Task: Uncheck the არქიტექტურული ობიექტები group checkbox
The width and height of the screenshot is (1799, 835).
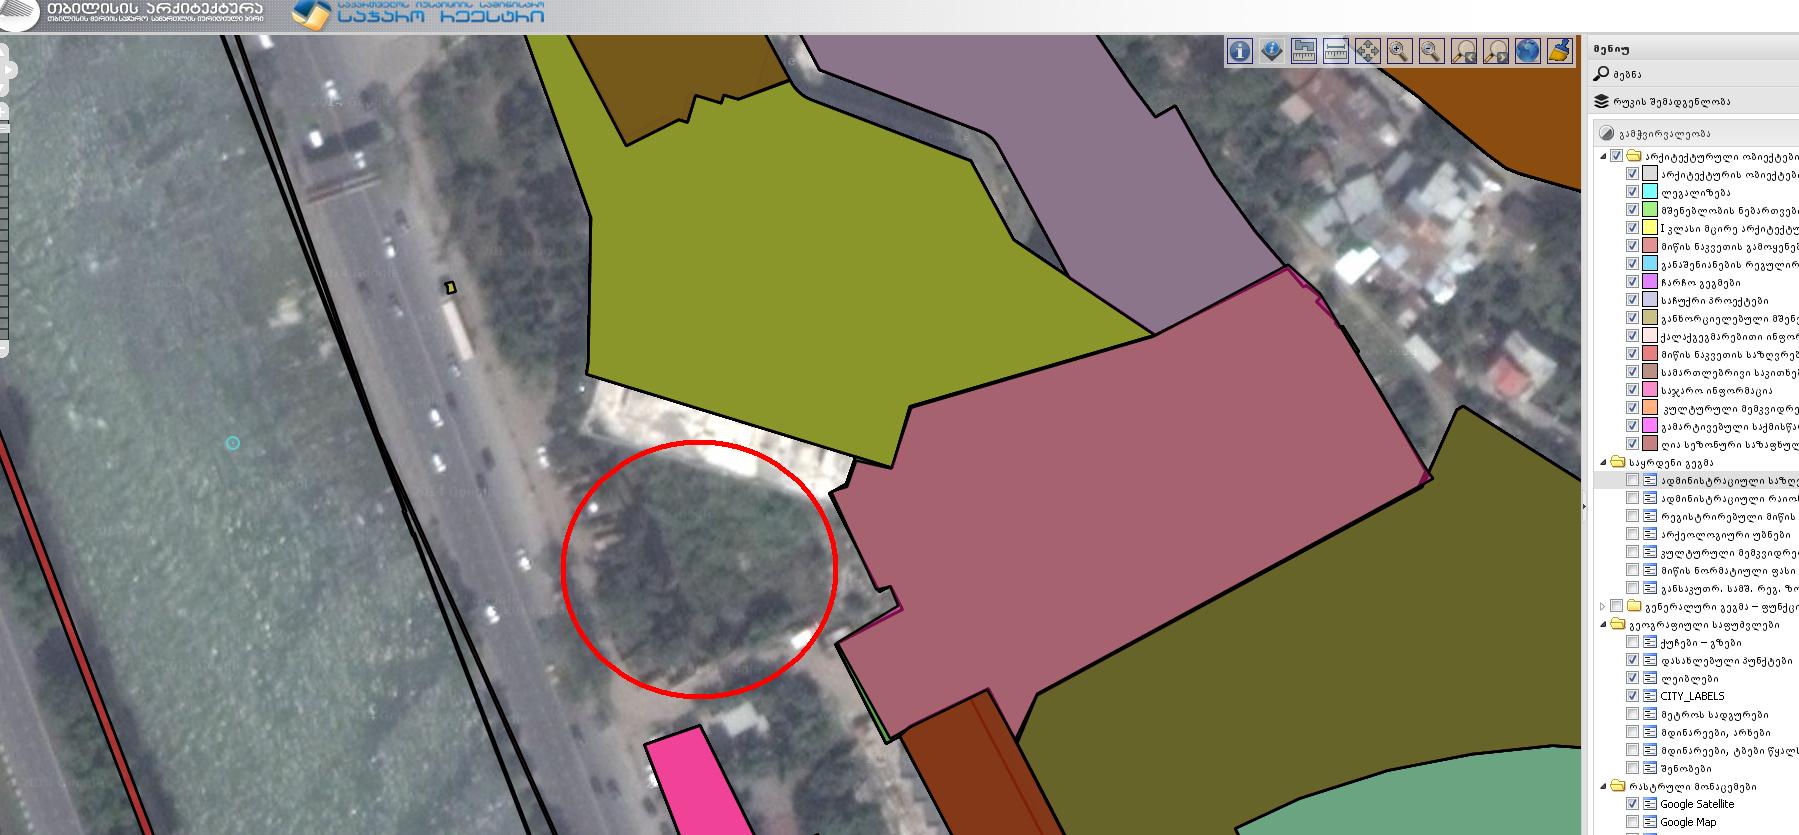Action: click(x=1617, y=156)
